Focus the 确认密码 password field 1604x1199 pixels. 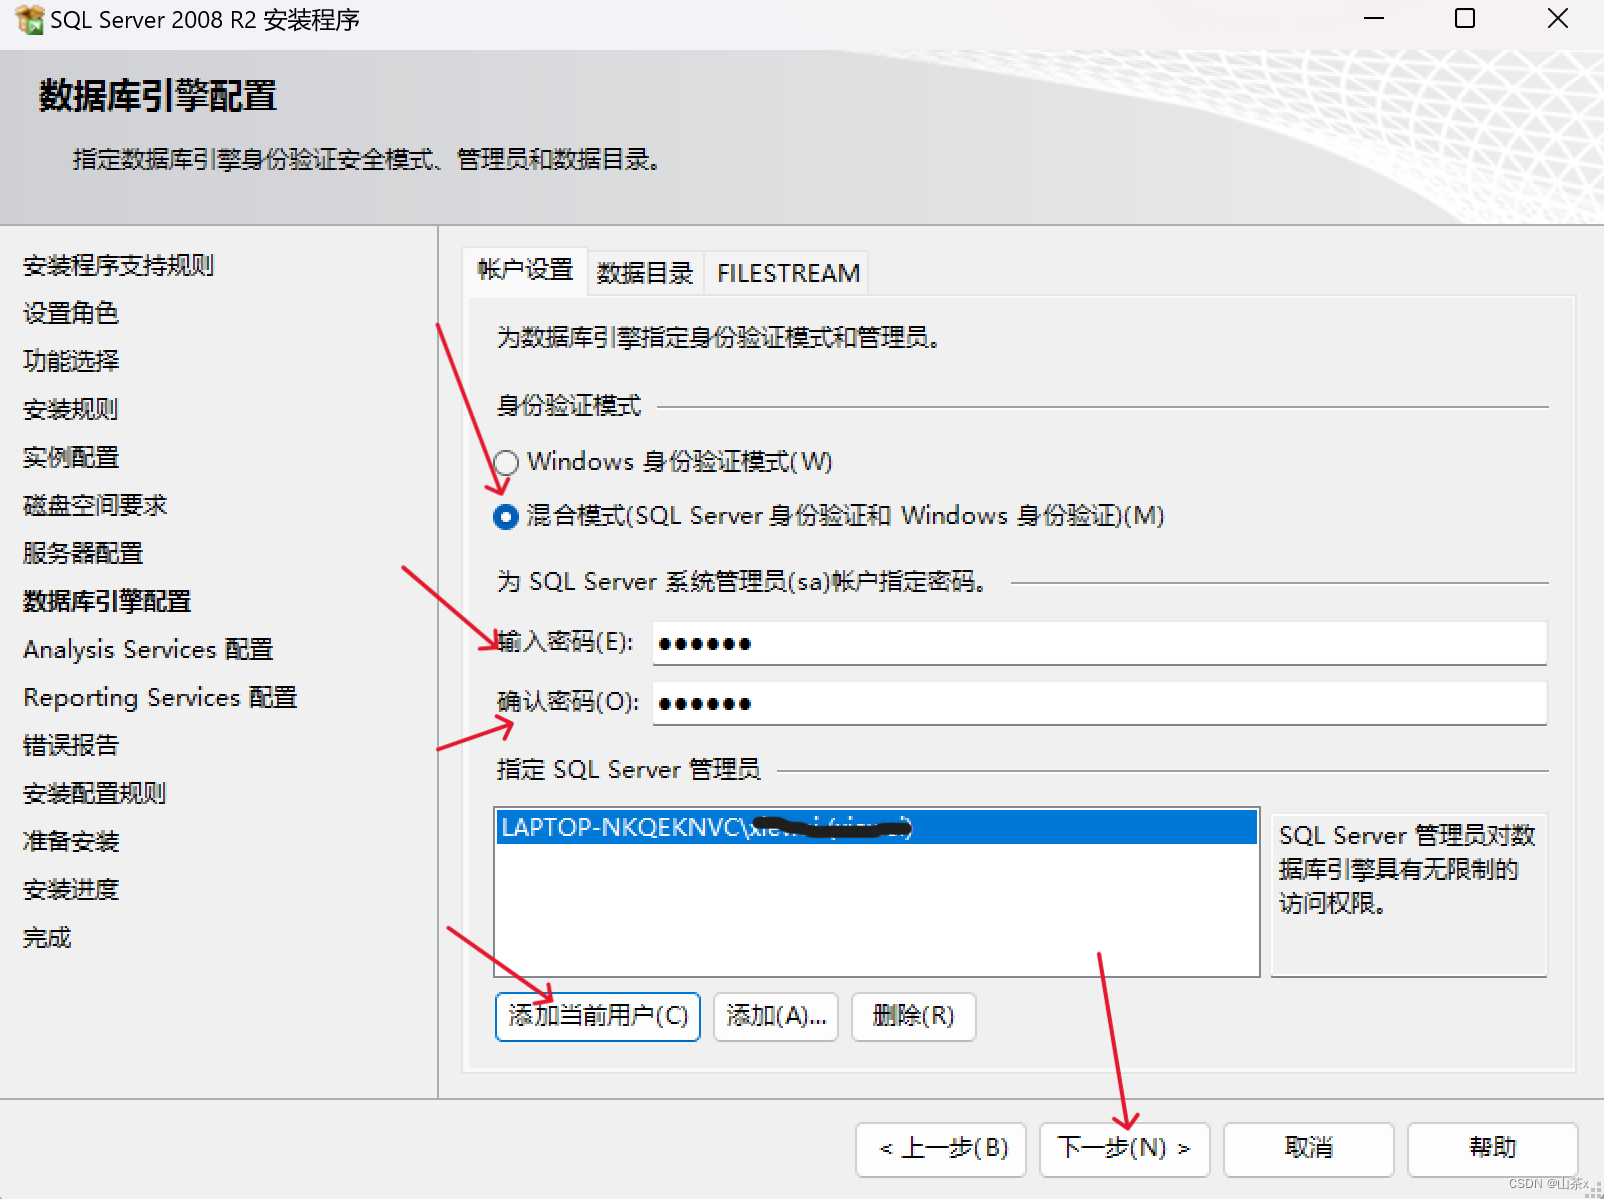pos(1099,703)
